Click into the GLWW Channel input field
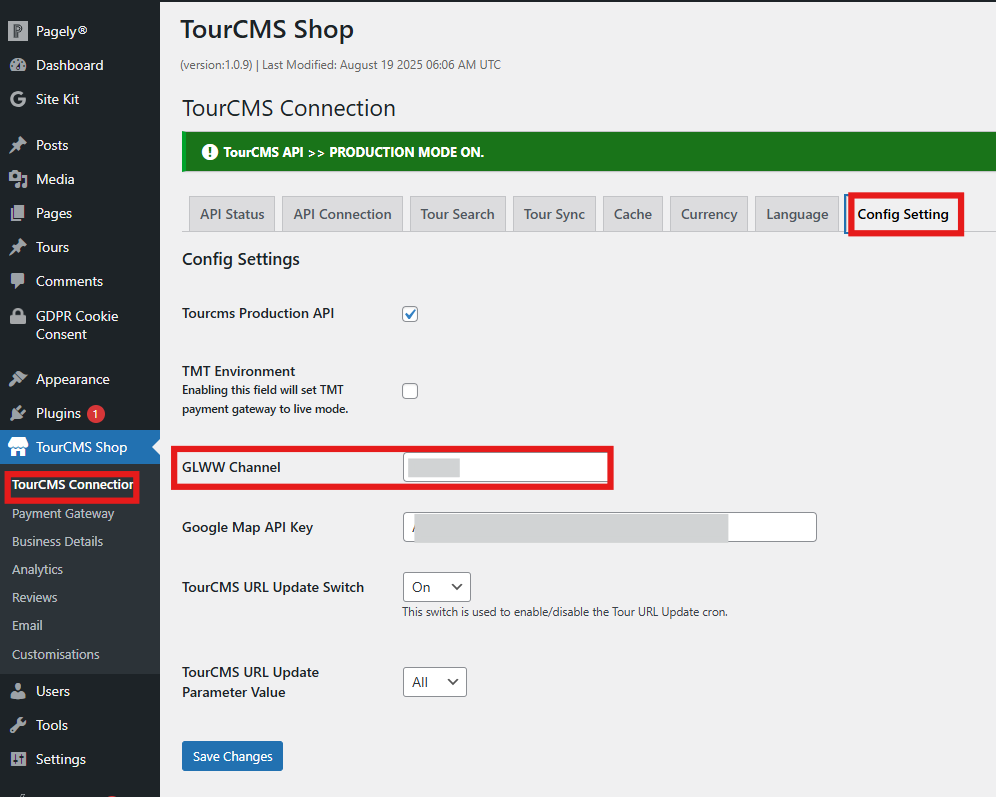The width and height of the screenshot is (996, 797). (x=505, y=467)
